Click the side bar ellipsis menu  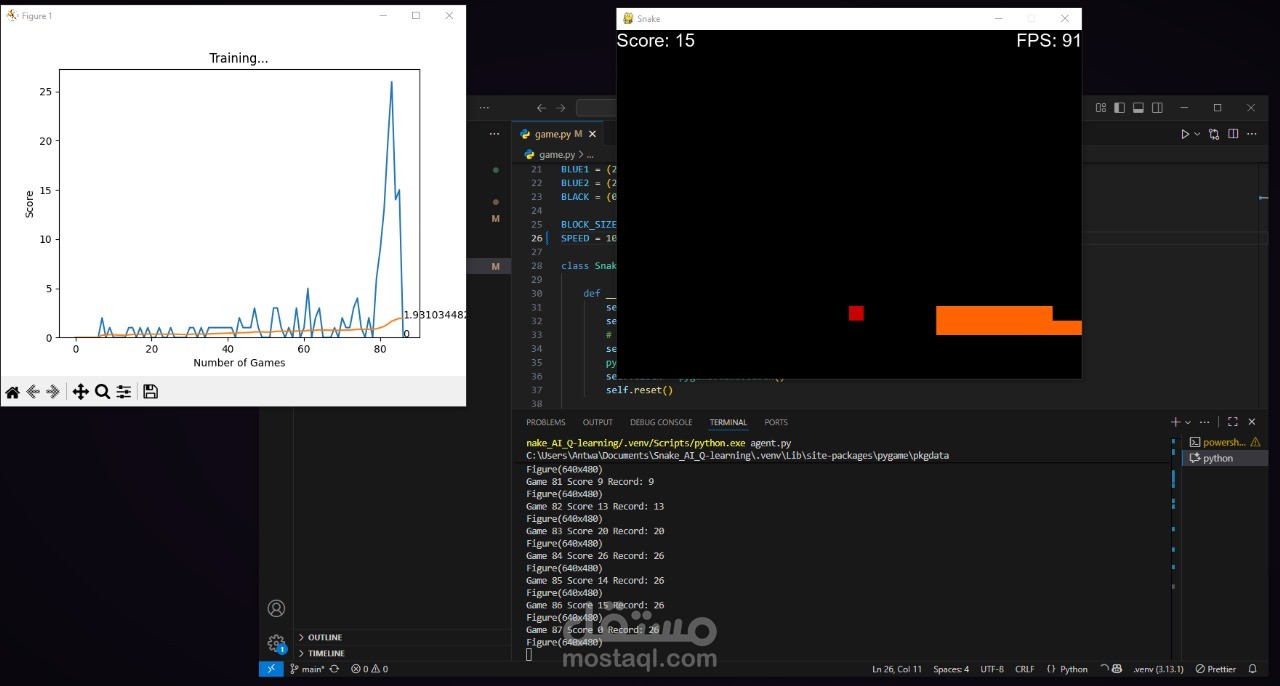tap(494, 134)
